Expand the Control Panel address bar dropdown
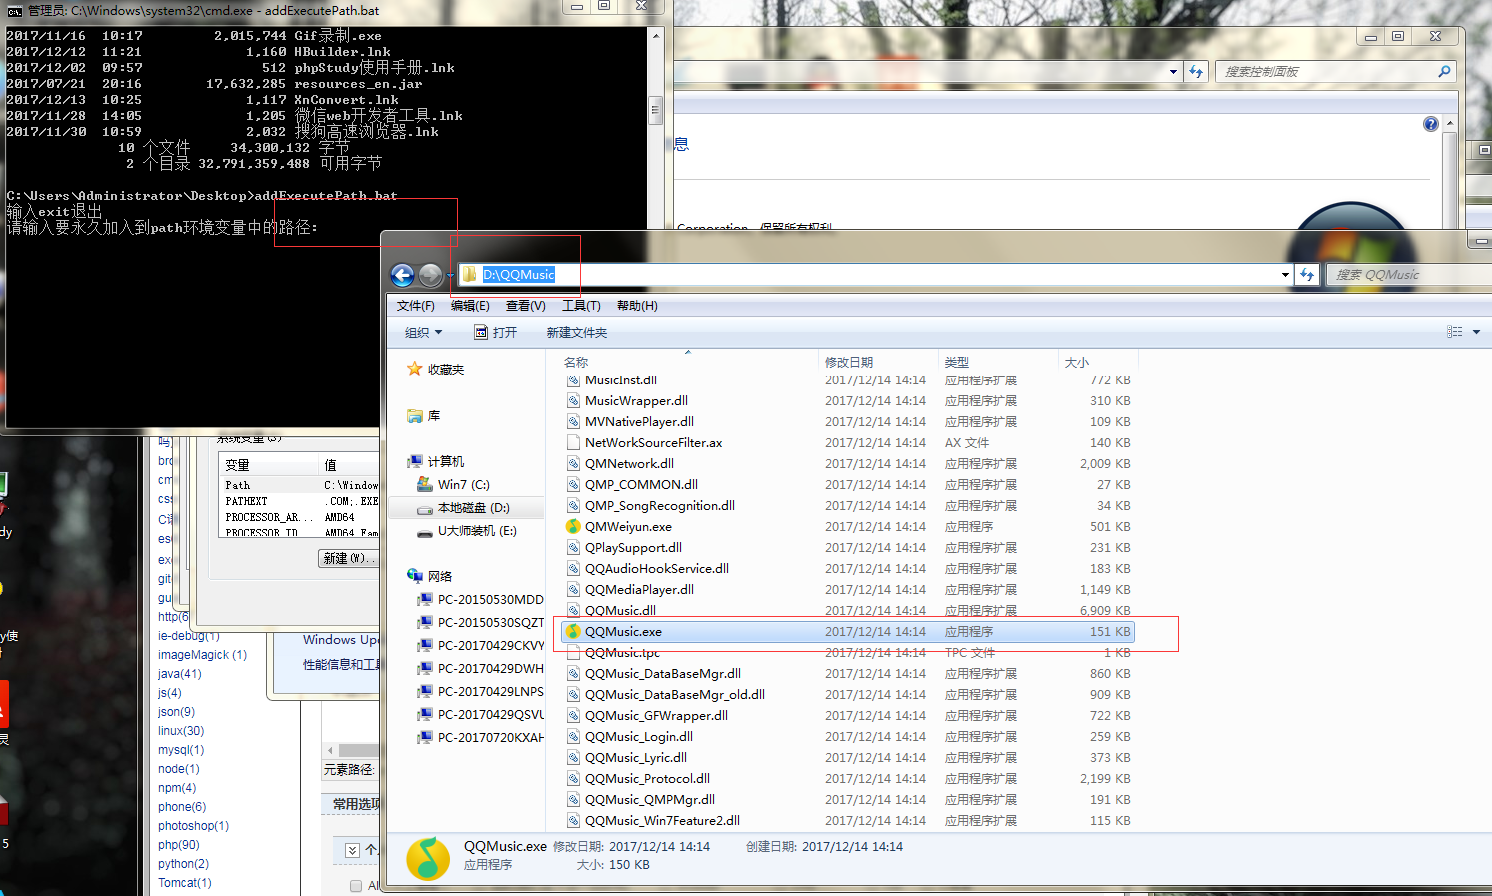 pos(1173,72)
